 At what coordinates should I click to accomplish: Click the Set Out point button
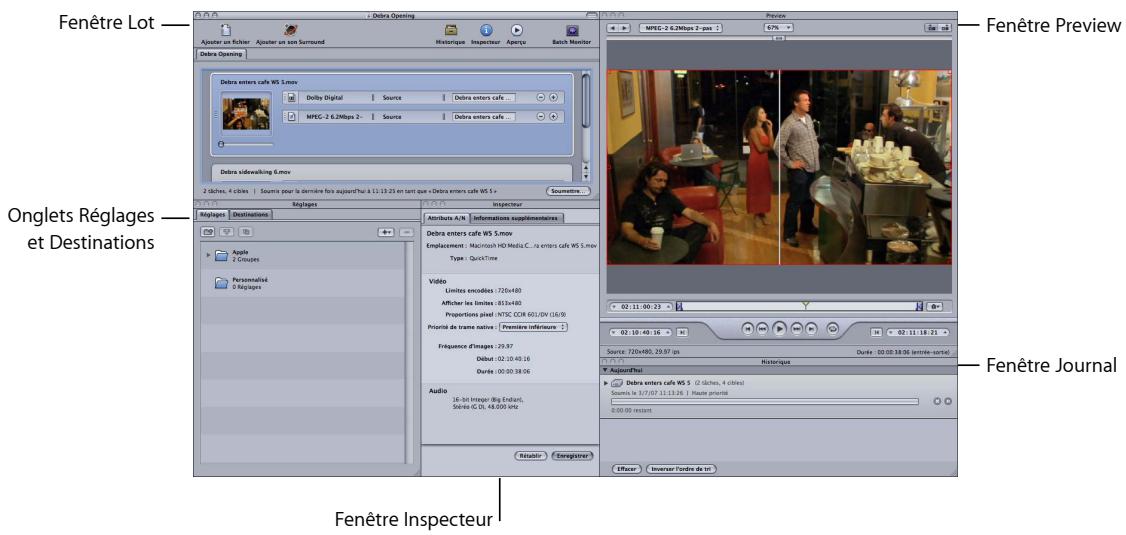(x=876, y=332)
